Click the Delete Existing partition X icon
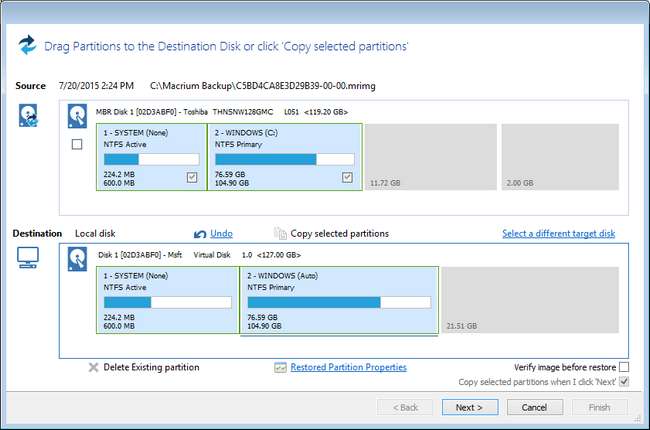 [93, 367]
